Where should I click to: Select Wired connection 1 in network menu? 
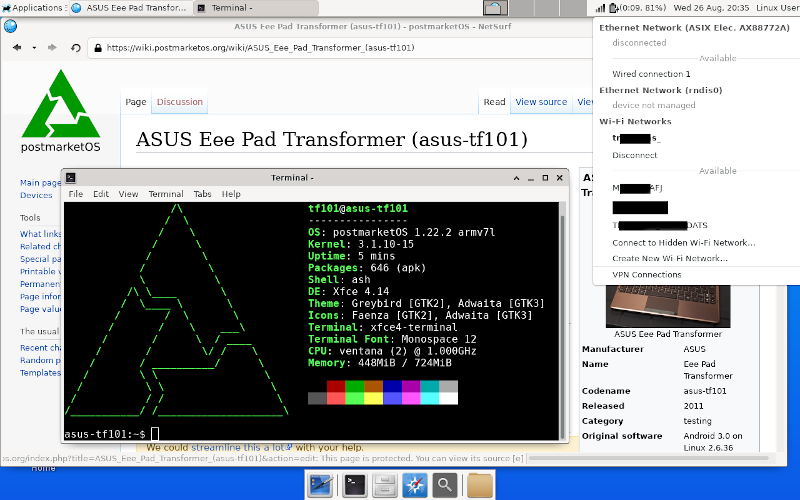pos(652,74)
